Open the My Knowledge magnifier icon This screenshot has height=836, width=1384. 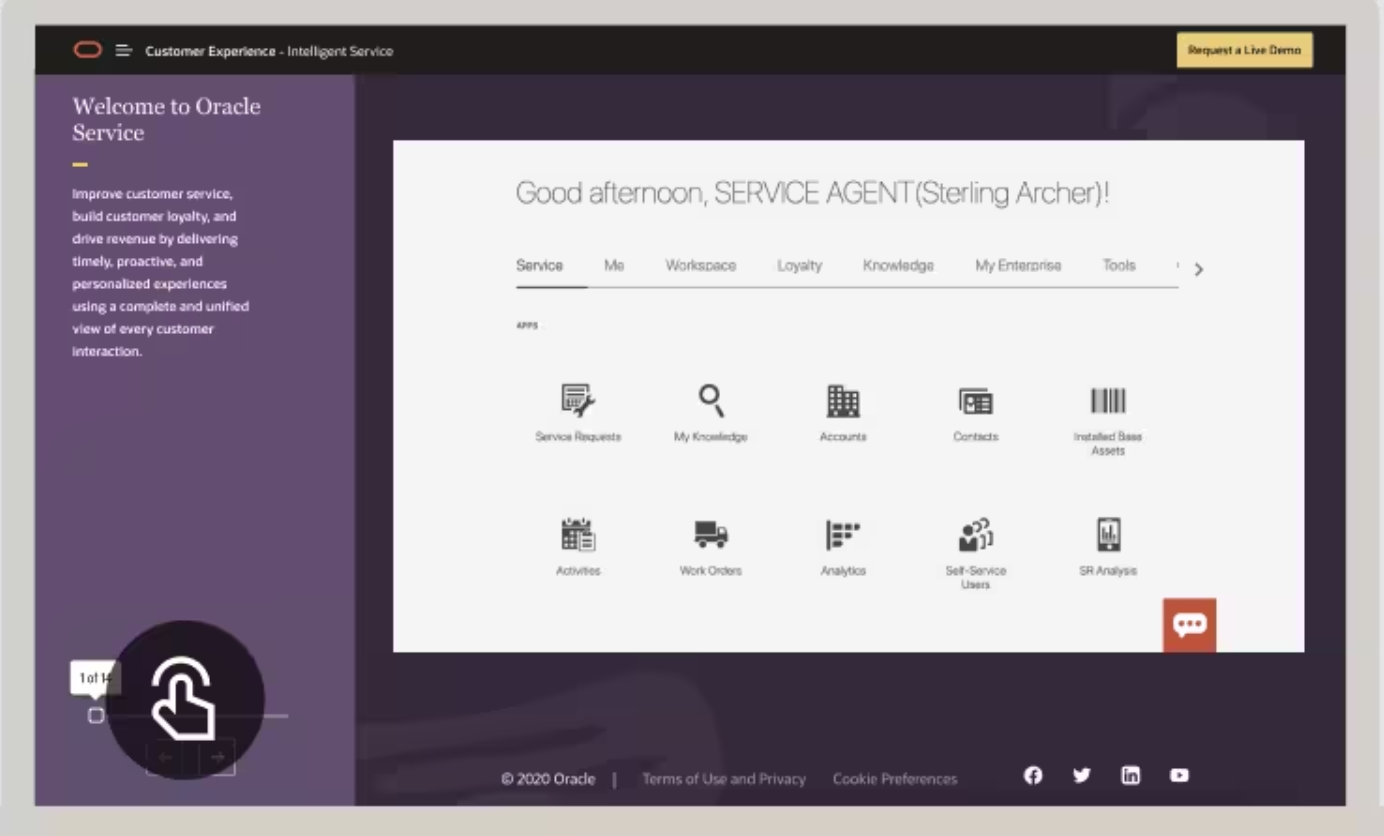[x=711, y=401]
